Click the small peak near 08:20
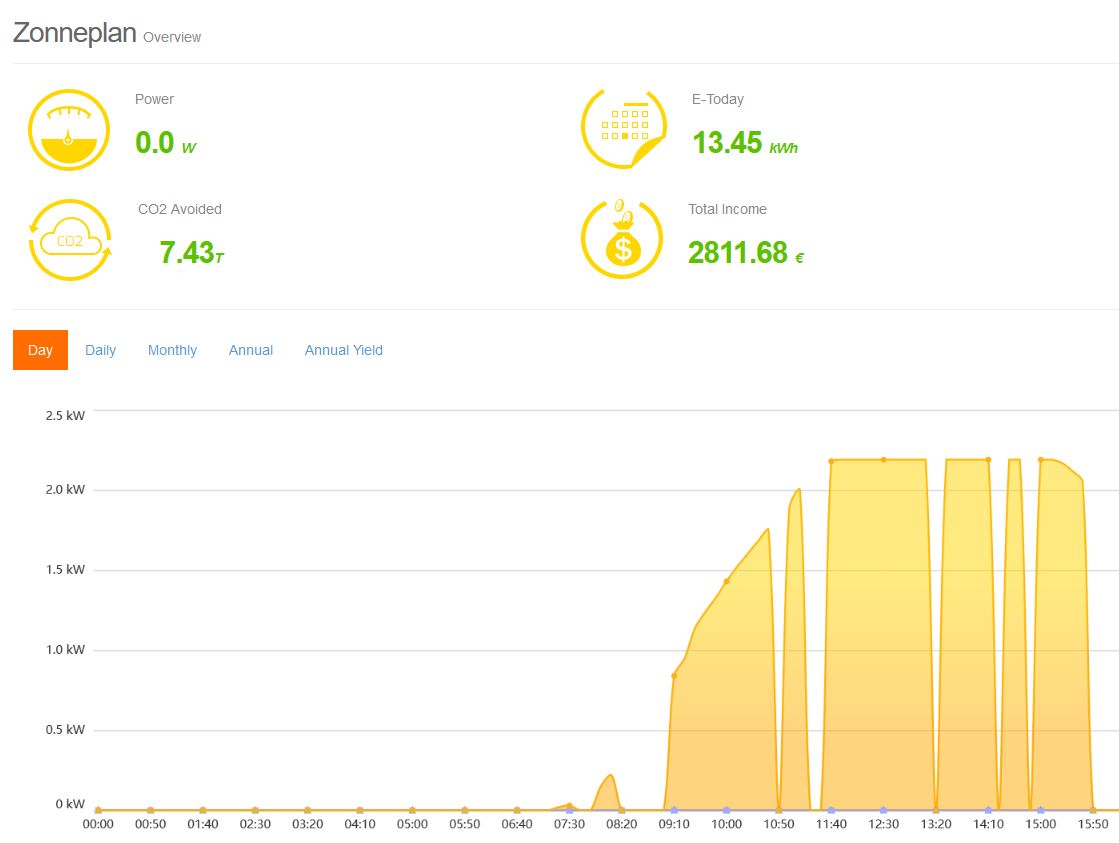Image resolution: width=1119 pixels, height=843 pixels. (609, 776)
